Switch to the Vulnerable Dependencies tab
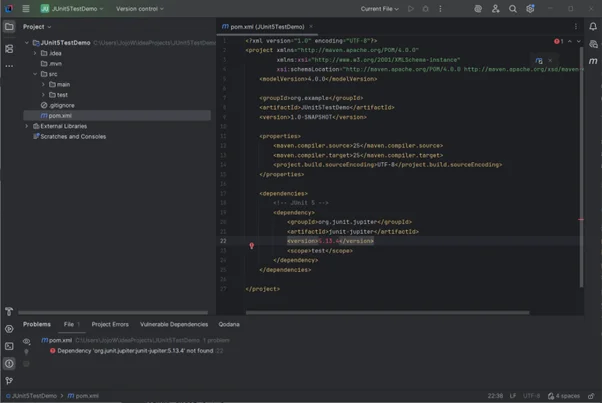Screen dimensions: 602x403 [x=174, y=324]
